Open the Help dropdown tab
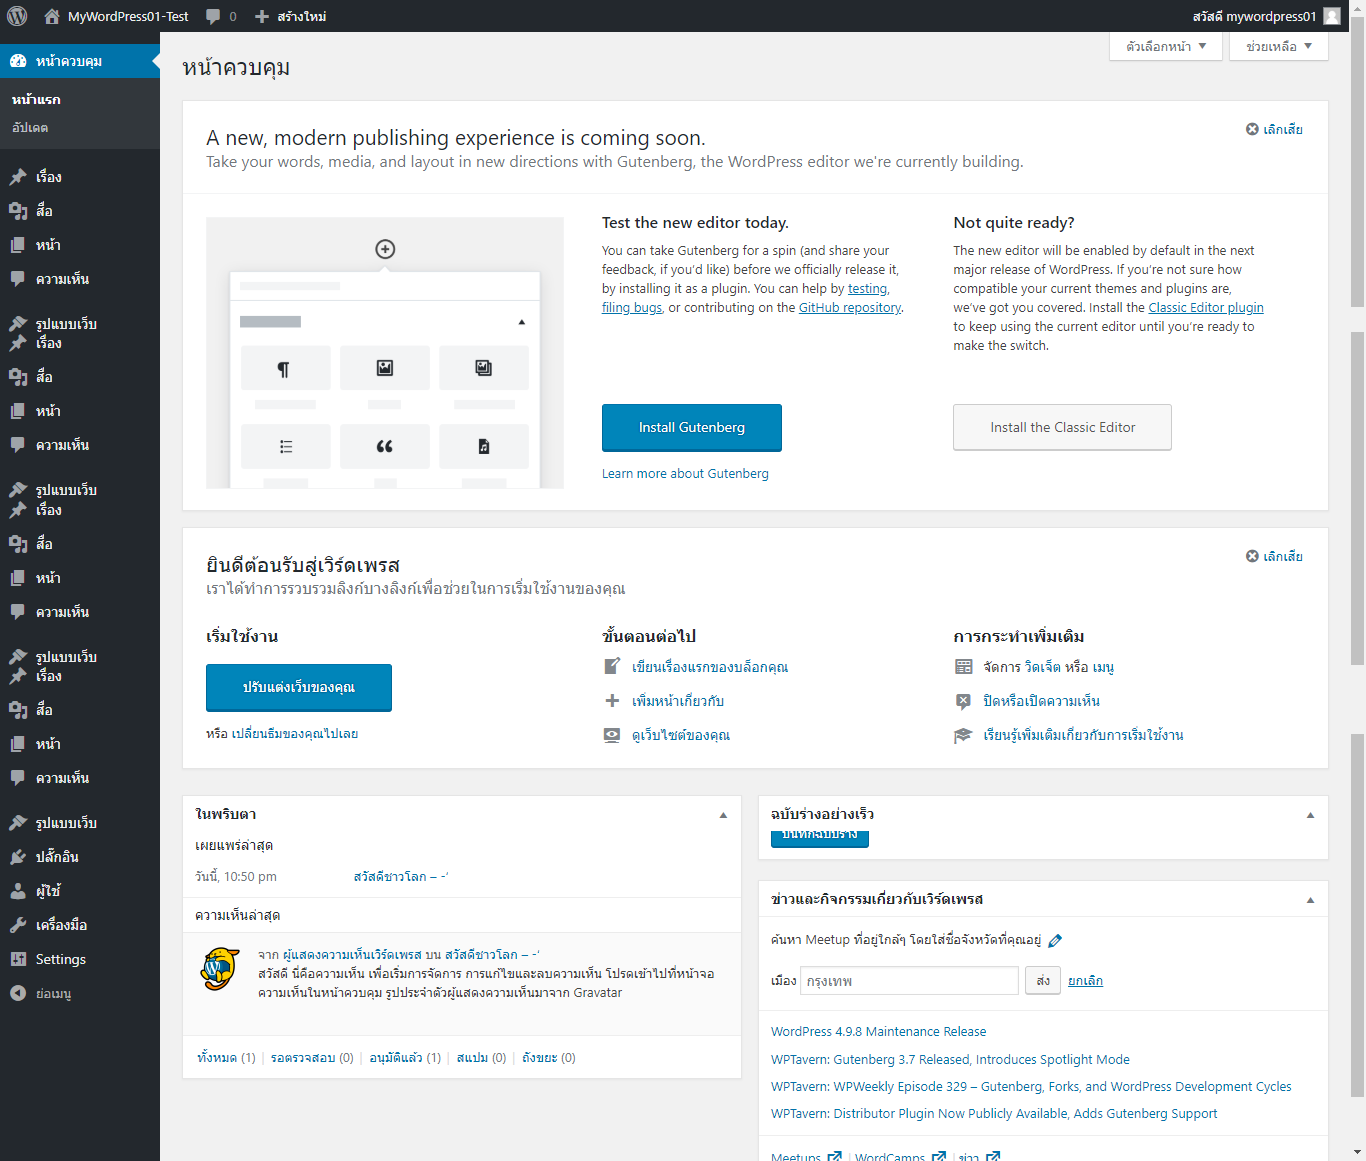This screenshot has width=1366, height=1161. 1278,46
